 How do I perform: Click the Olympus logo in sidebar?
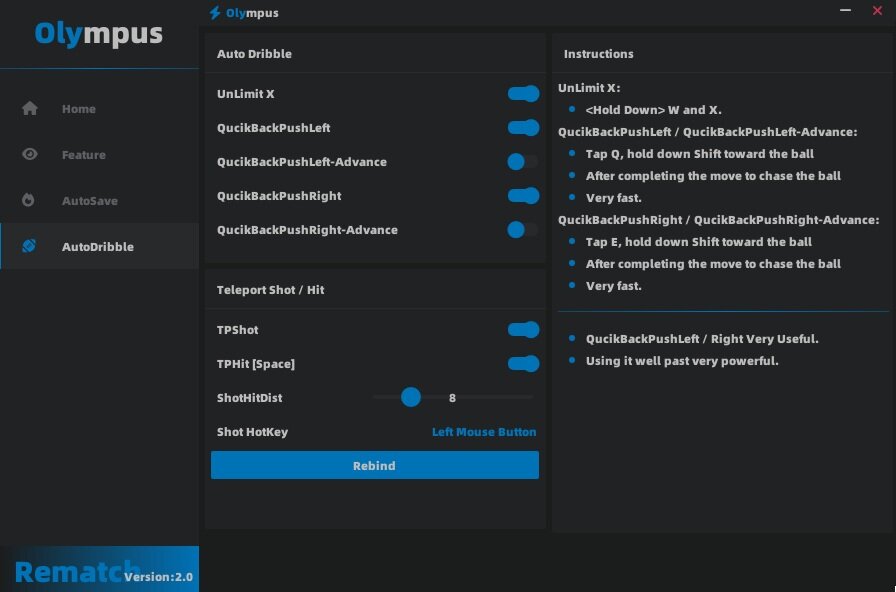[99, 33]
